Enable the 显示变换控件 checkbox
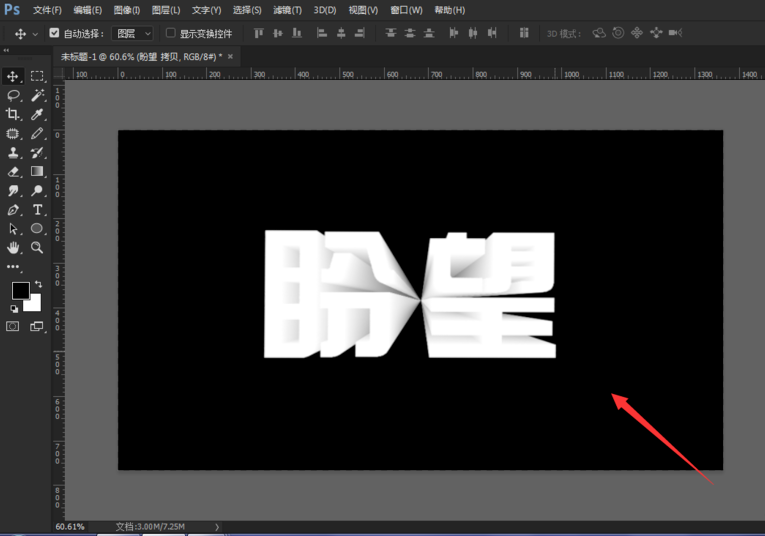The height and width of the screenshot is (536, 765). [x=170, y=33]
